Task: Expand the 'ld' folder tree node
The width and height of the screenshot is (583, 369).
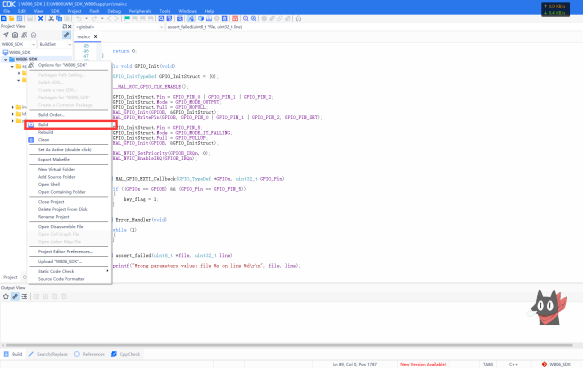Action: (x=13, y=114)
